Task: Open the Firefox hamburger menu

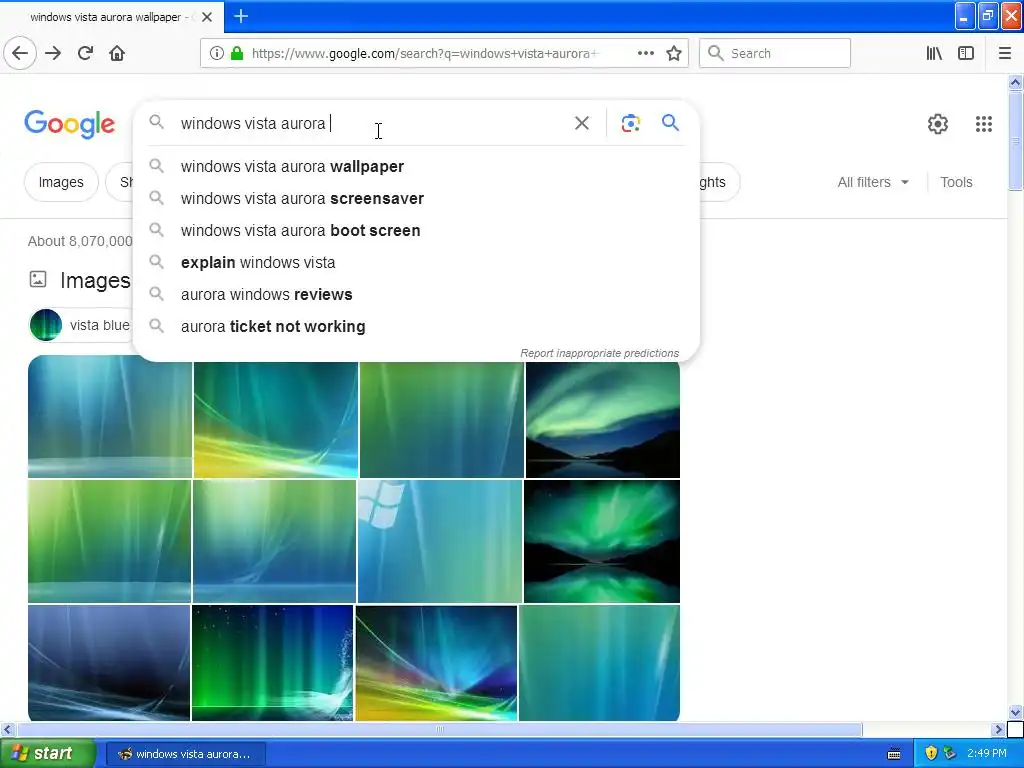Action: coord(1004,54)
